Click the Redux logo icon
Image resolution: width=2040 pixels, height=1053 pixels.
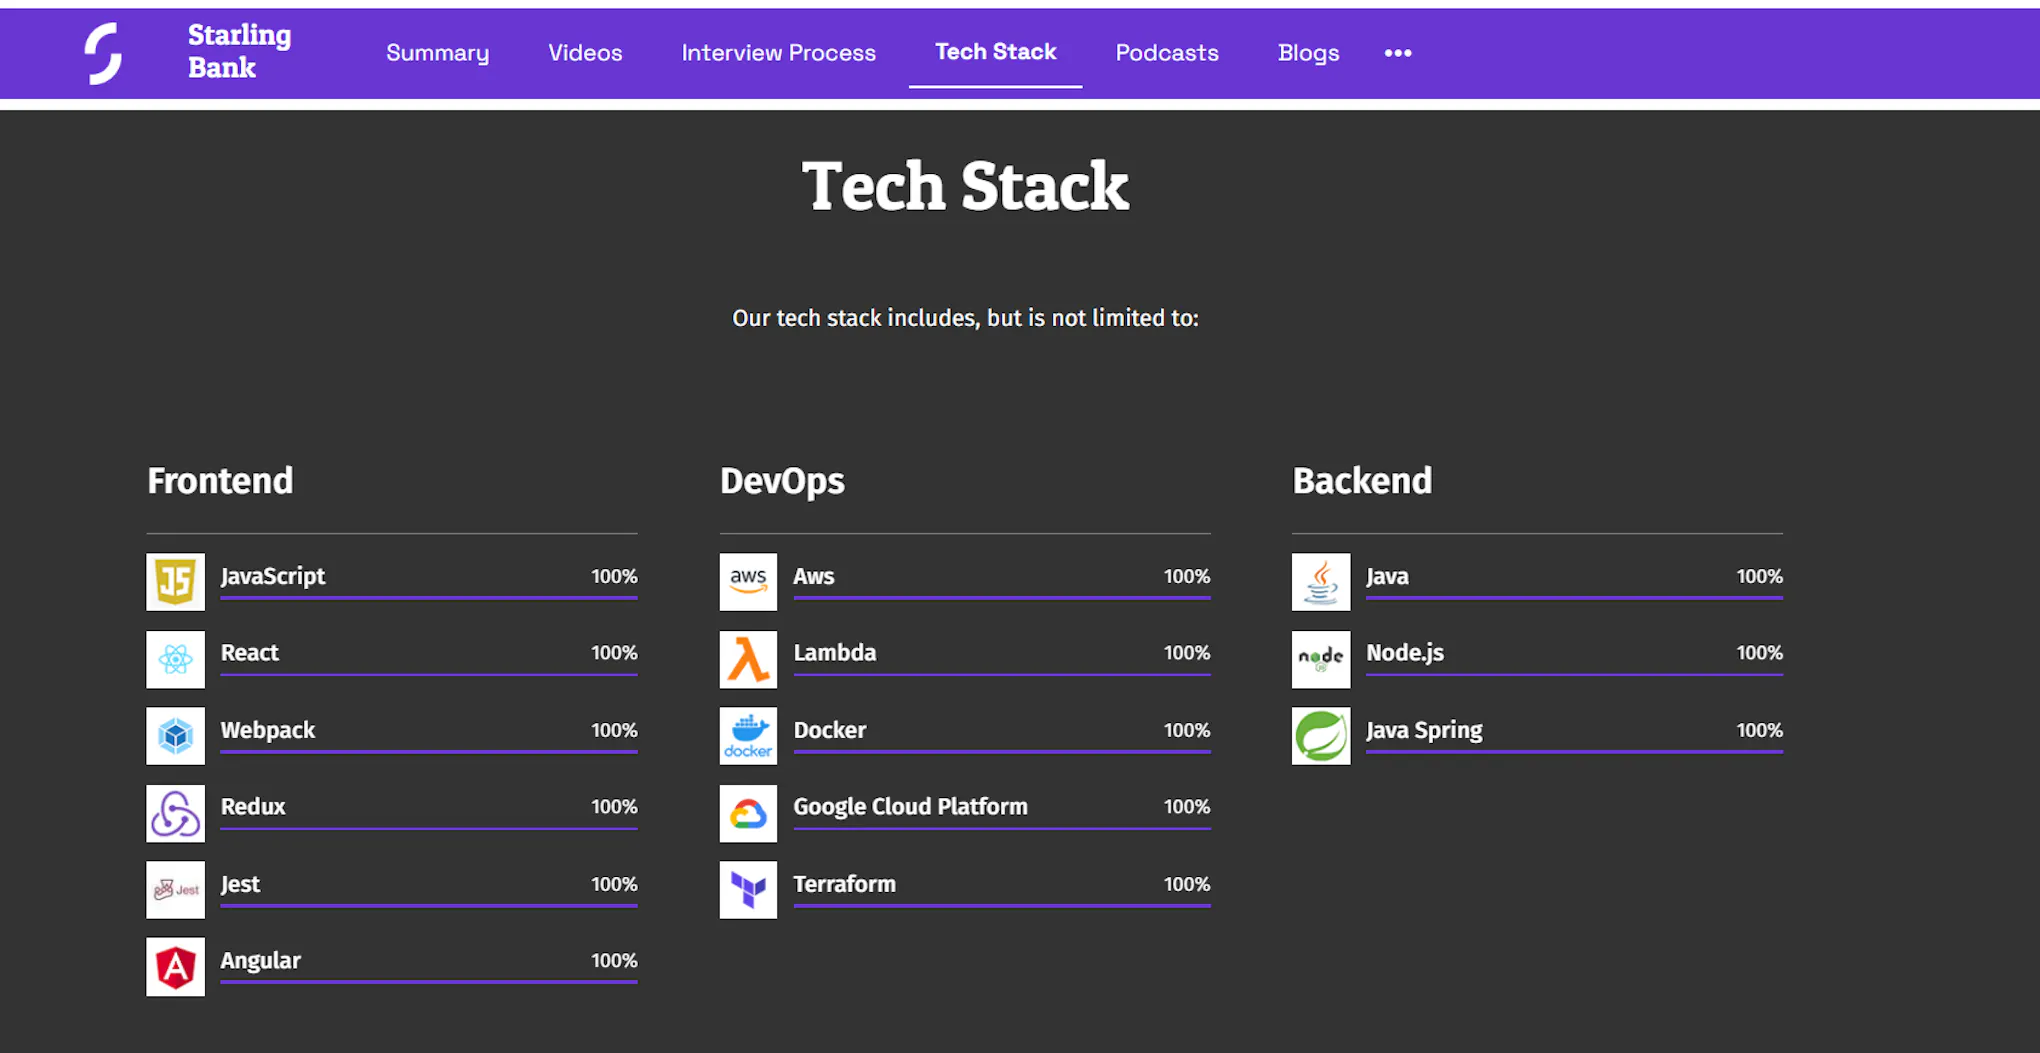click(x=175, y=813)
